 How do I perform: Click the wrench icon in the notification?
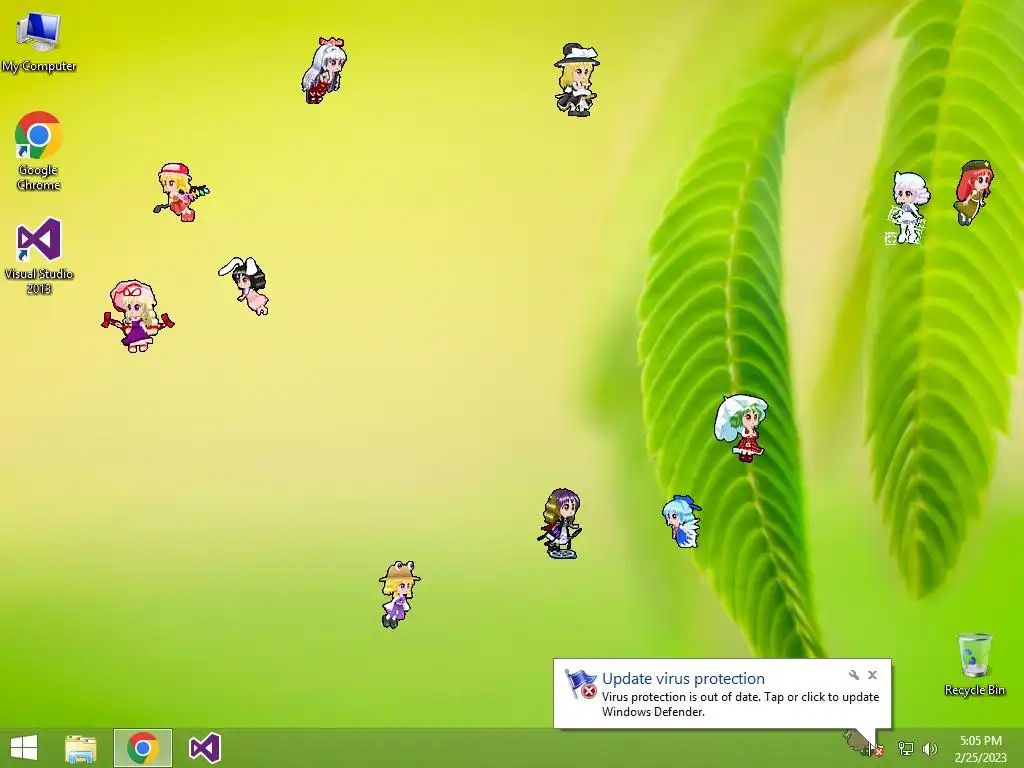[x=854, y=675]
